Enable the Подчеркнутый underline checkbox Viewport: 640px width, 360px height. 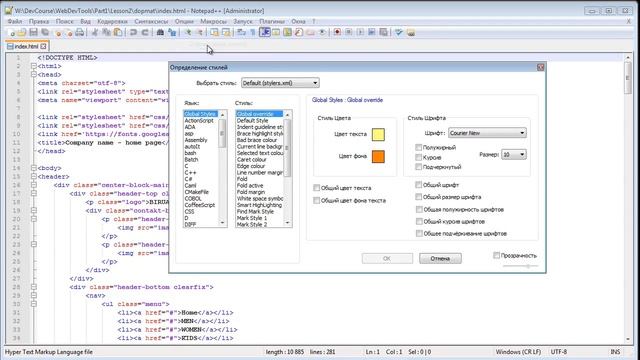point(418,167)
